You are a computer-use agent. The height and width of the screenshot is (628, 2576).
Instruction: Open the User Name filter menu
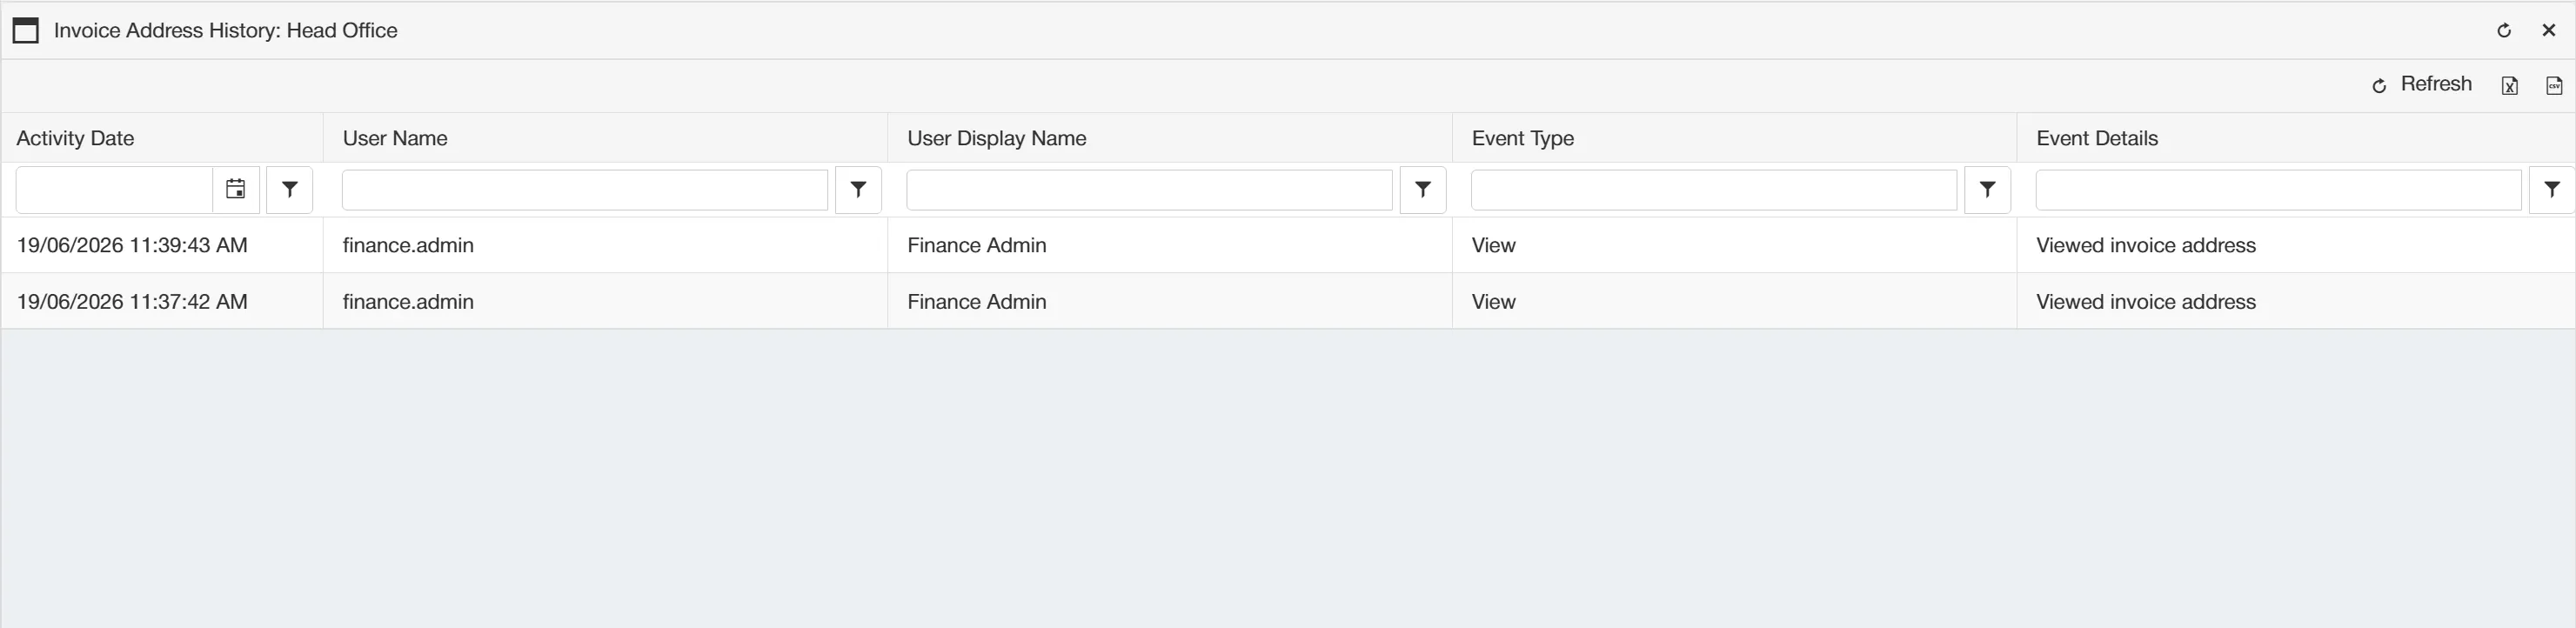click(859, 190)
